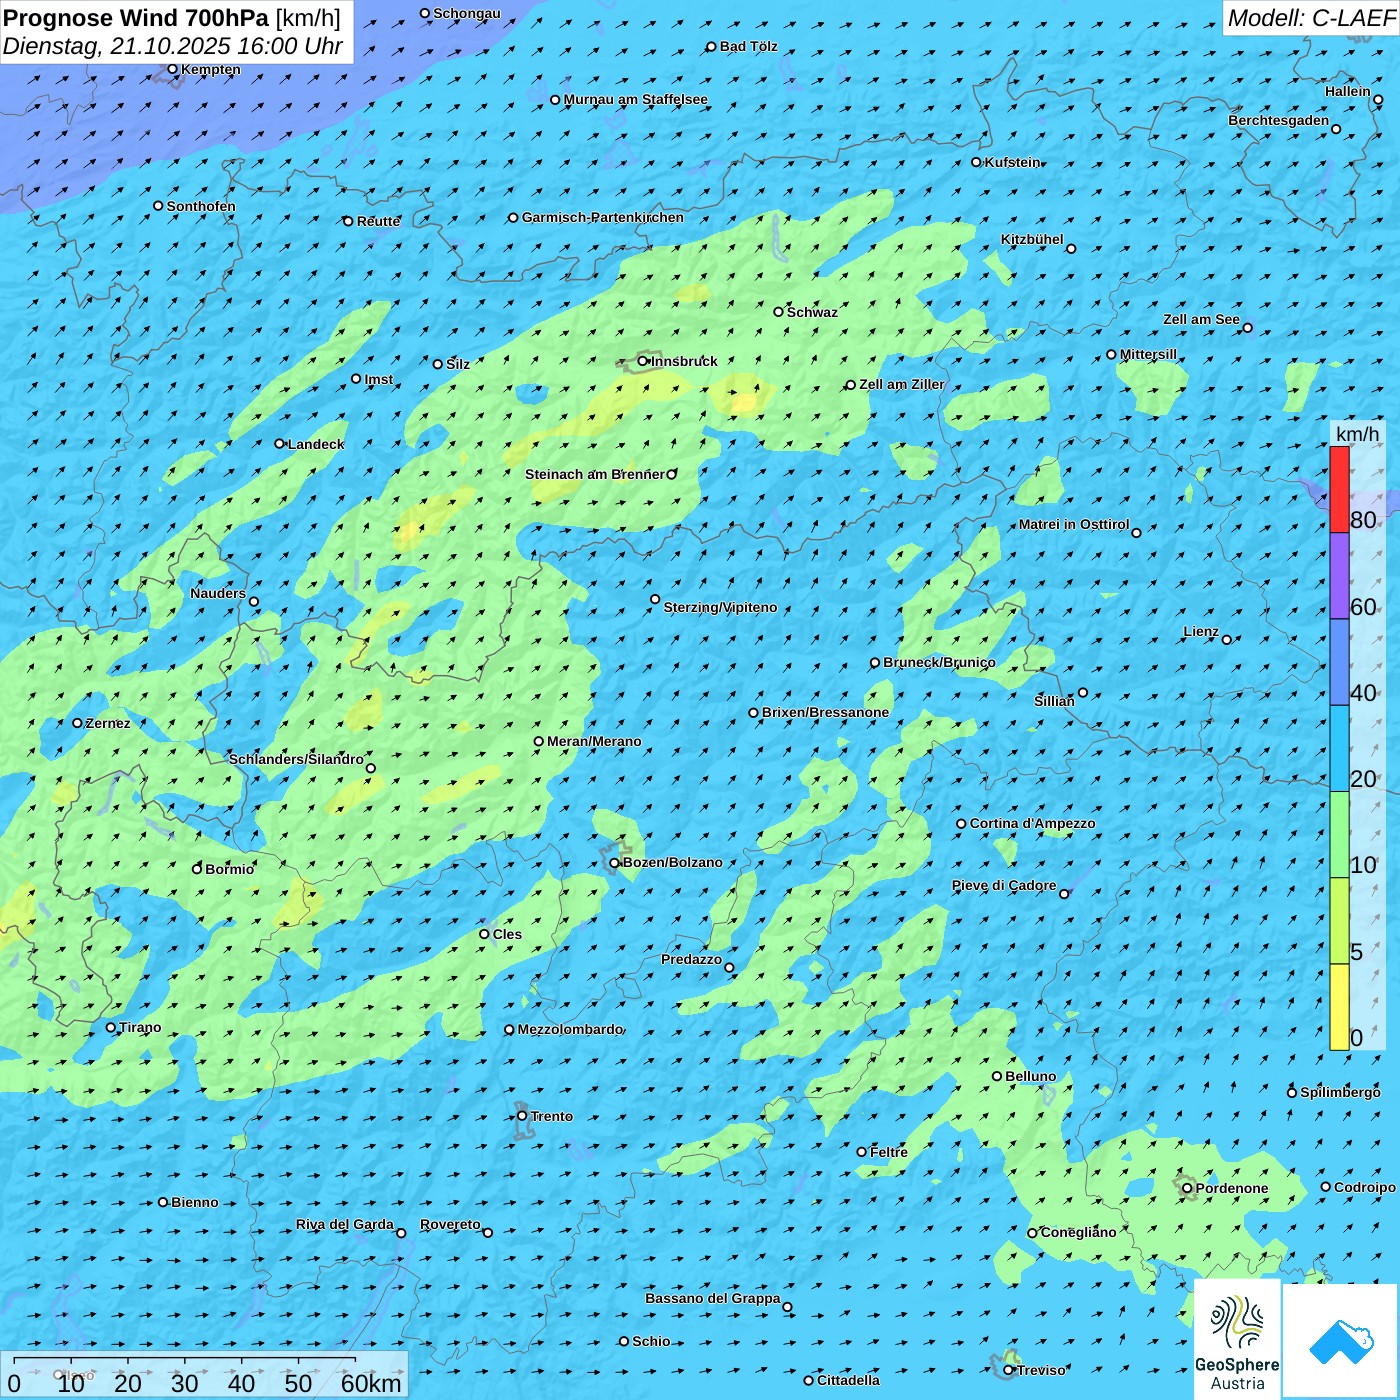Image resolution: width=1400 pixels, height=1400 pixels.
Task: Select the Innsbruck city marker dot
Action: [643, 361]
